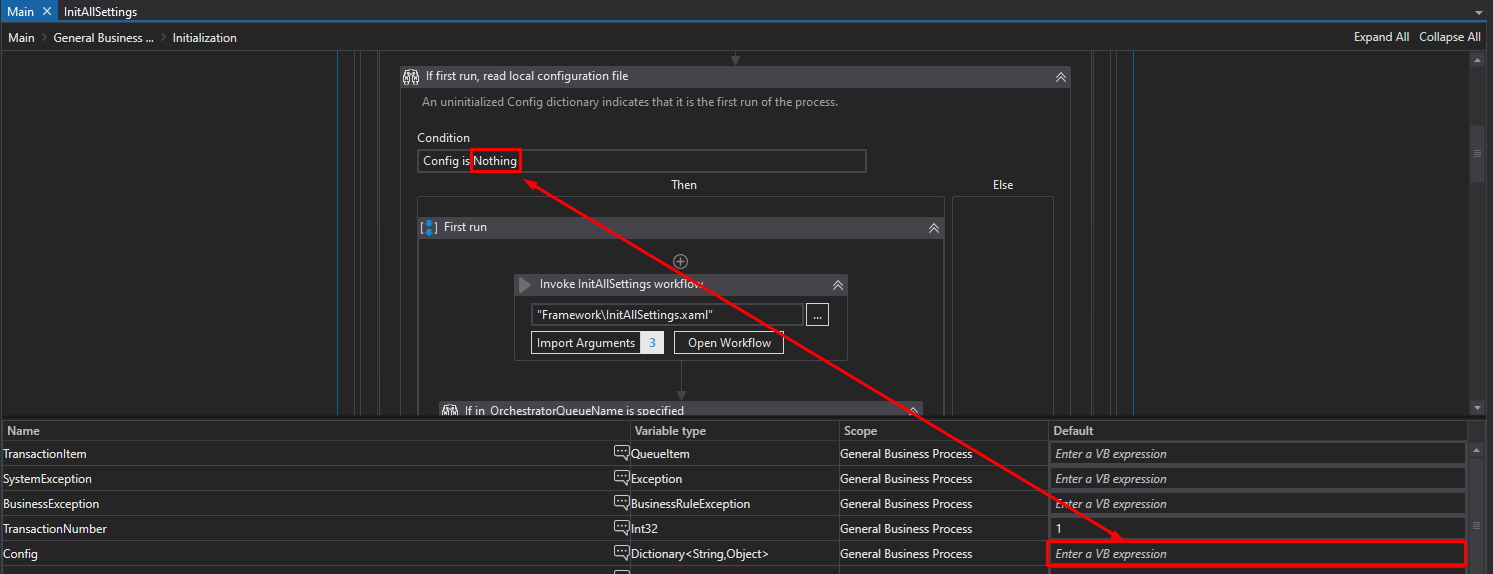Edit default value of BusinessException
Screen dimensions: 1493x574
point(1258,504)
